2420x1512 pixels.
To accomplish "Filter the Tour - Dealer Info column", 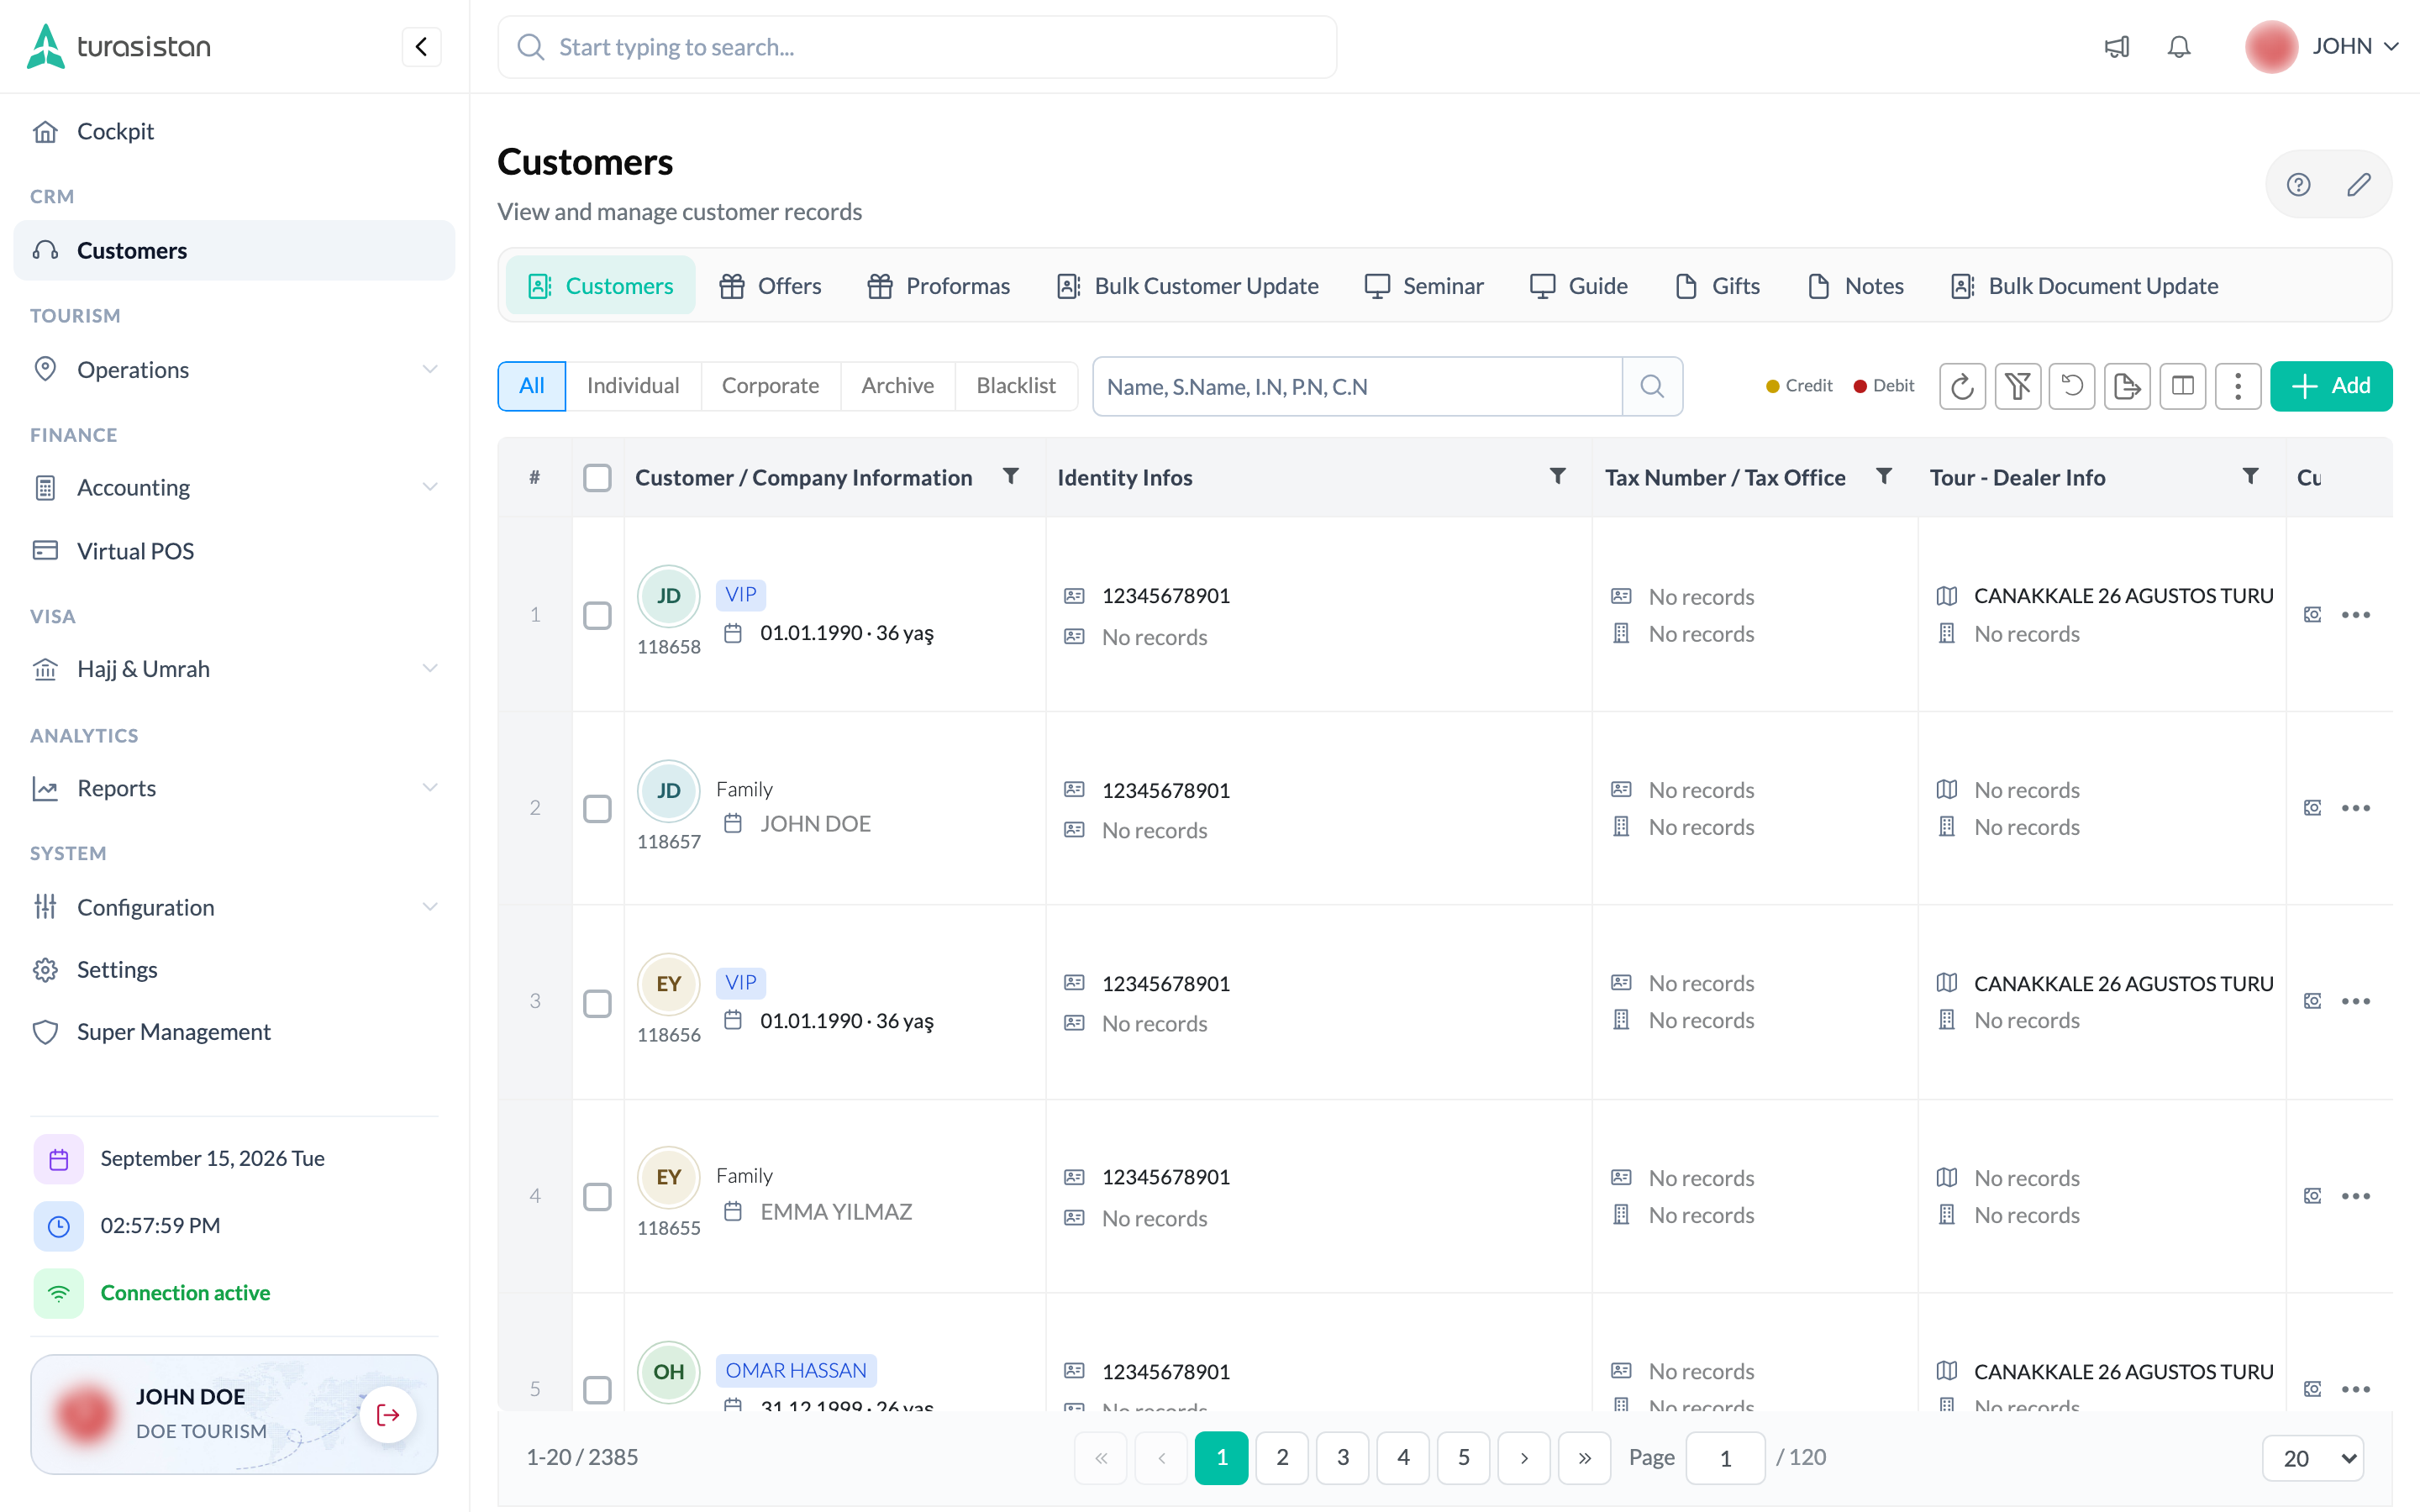I will (x=2250, y=476).
